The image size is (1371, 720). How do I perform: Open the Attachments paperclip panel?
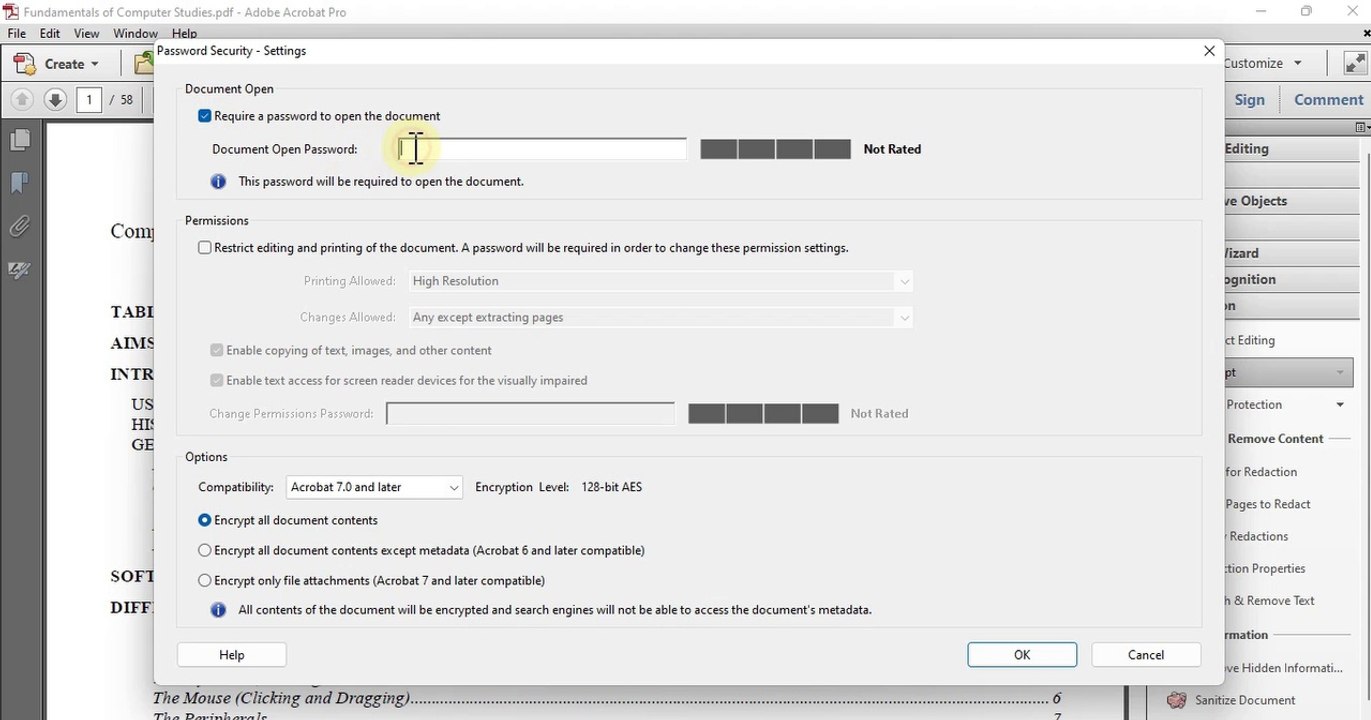[19, 227]
